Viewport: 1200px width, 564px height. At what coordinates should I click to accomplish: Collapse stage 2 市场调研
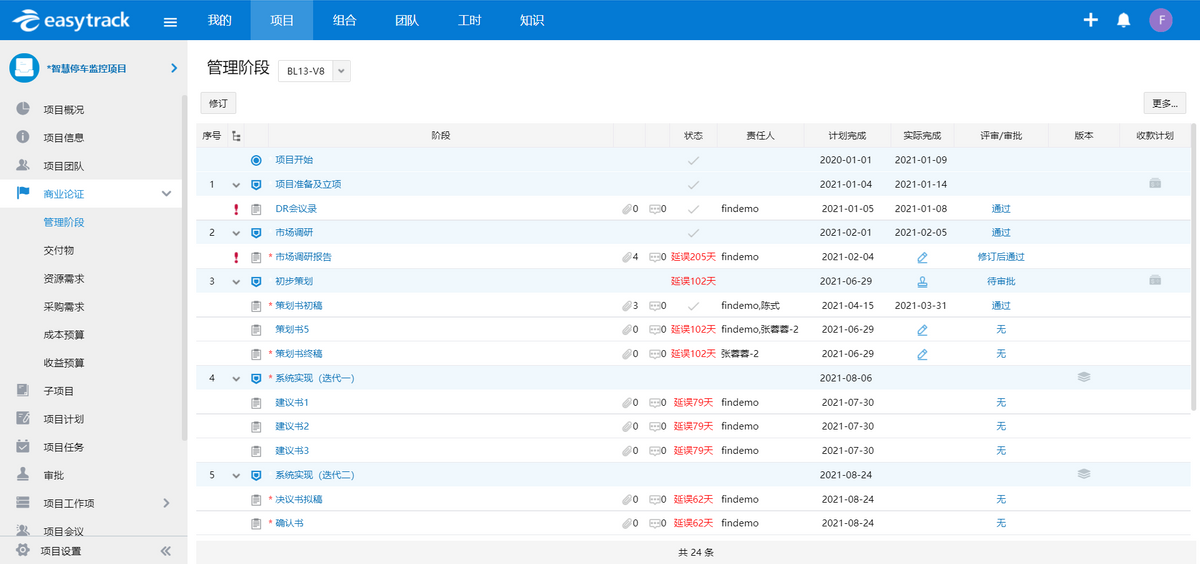pyautogui.click(x=236, y=233)
